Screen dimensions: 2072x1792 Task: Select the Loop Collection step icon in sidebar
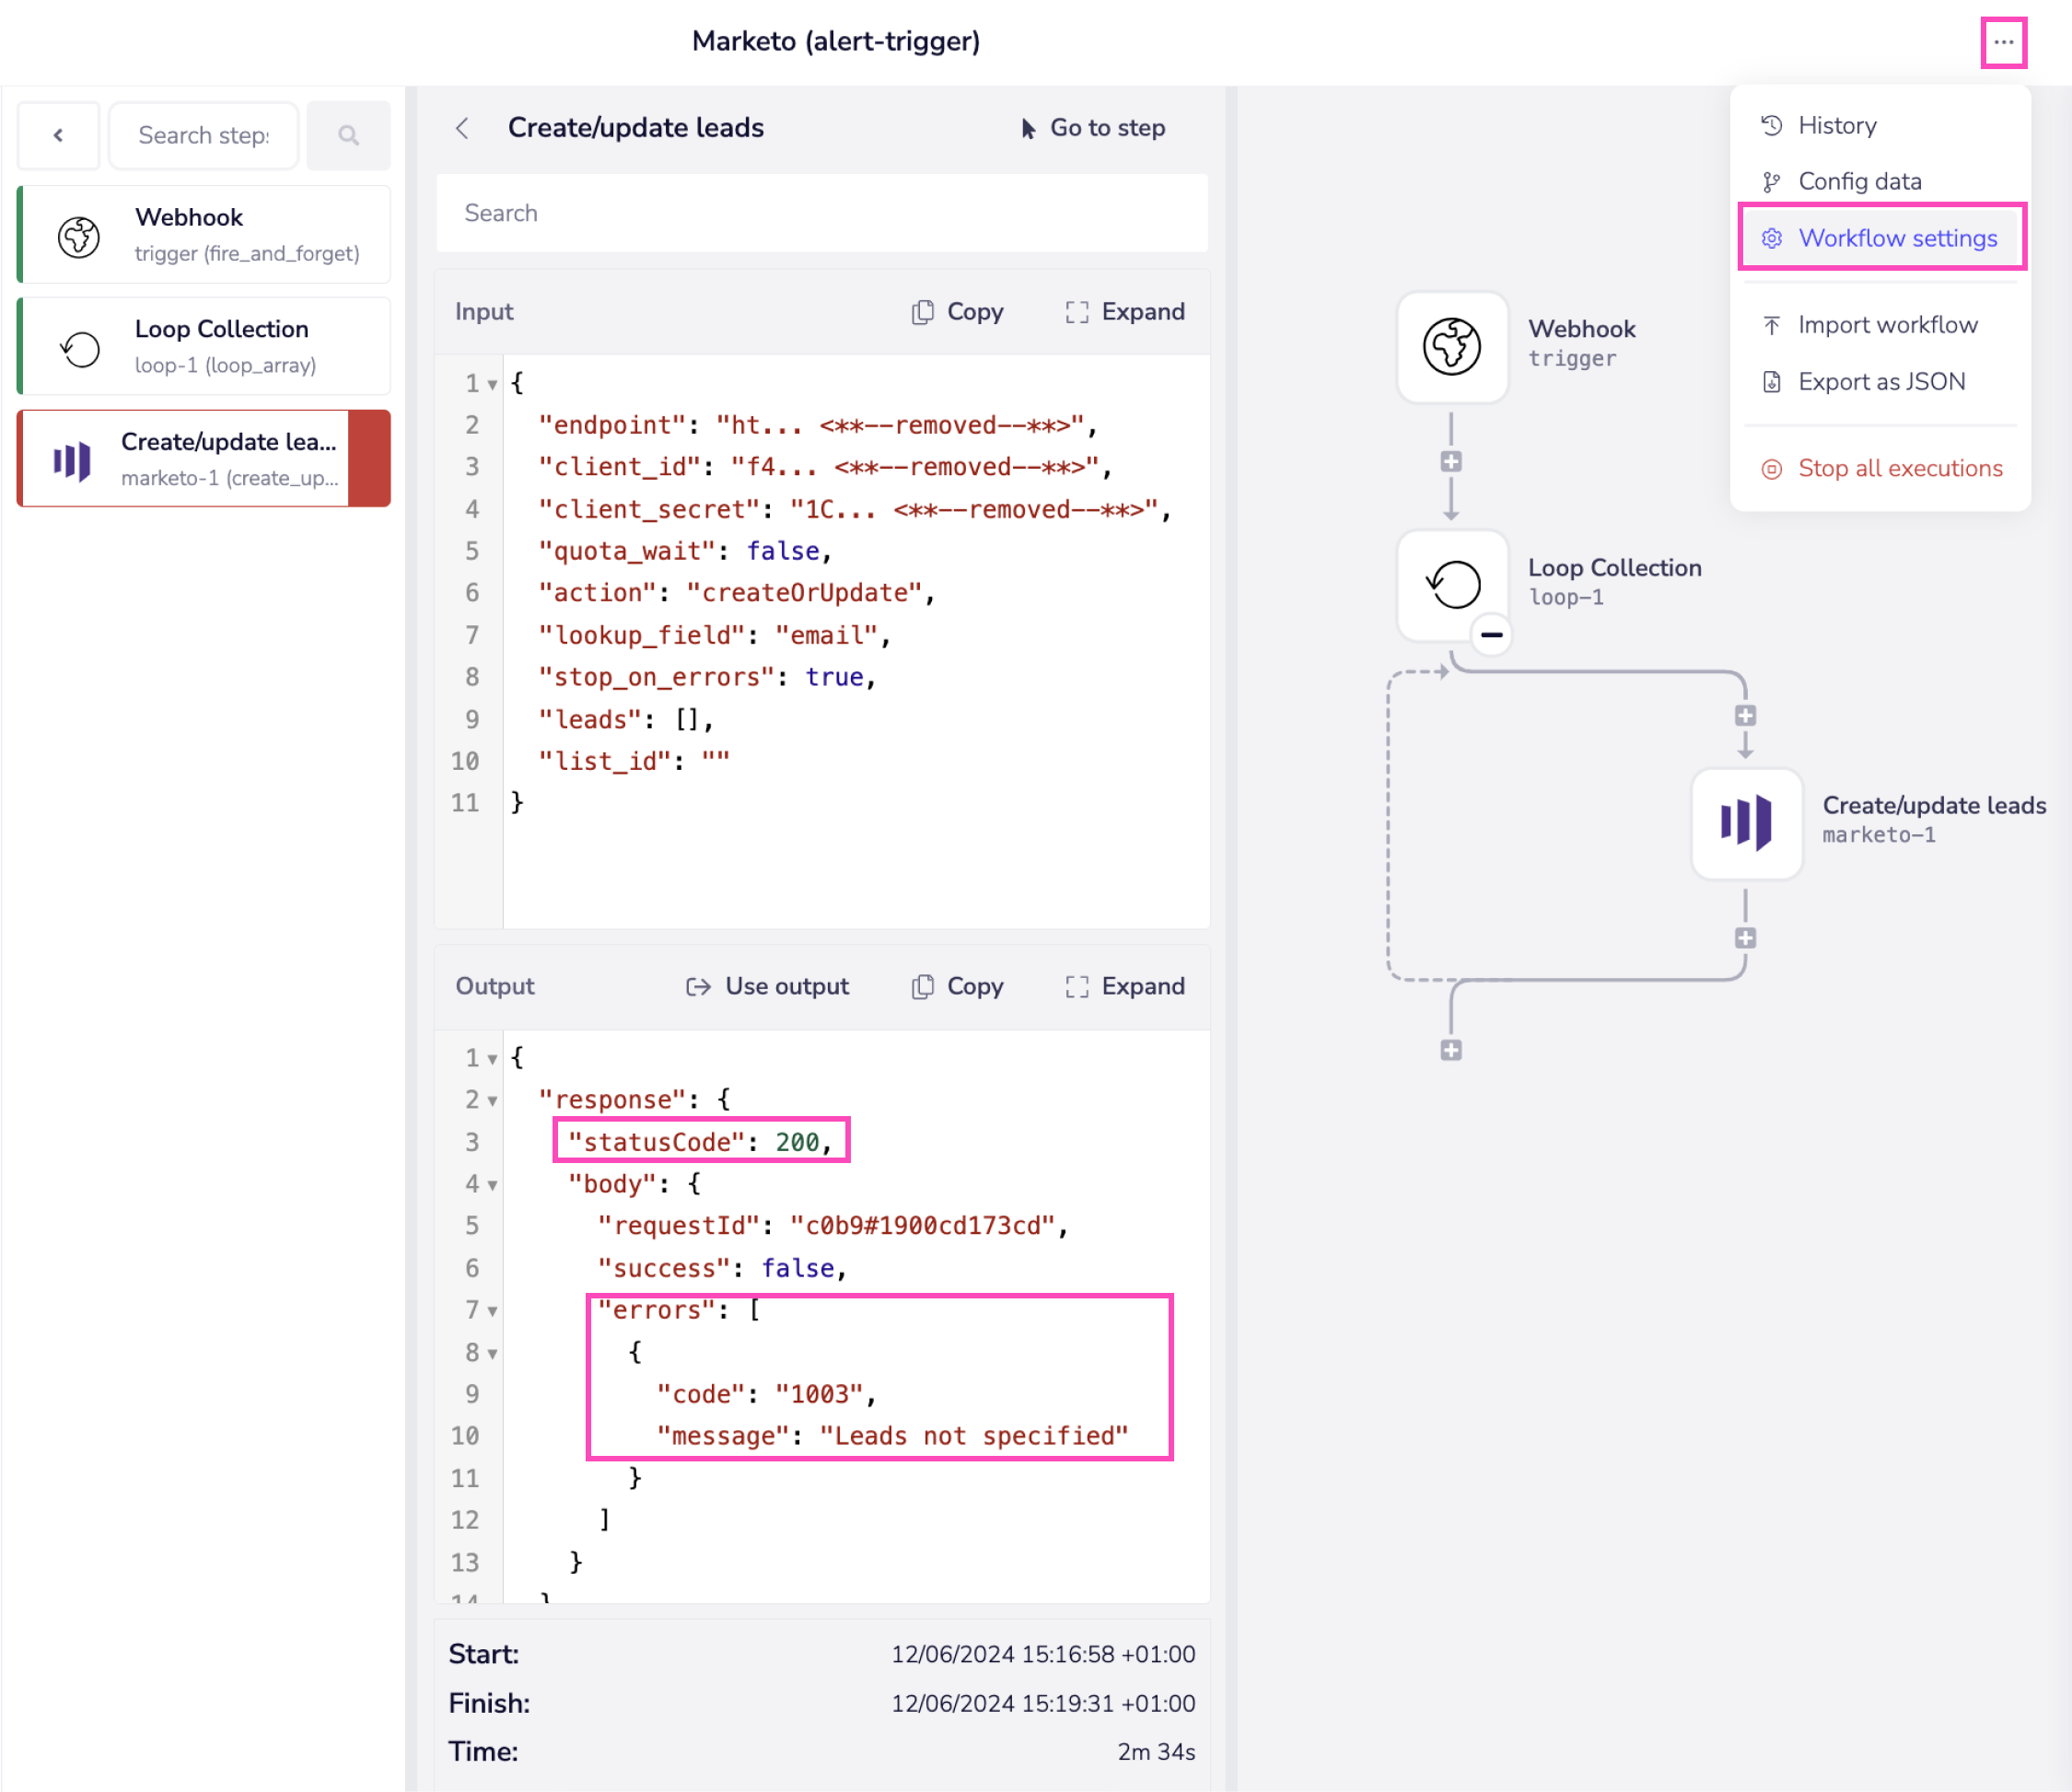point(80,346)
